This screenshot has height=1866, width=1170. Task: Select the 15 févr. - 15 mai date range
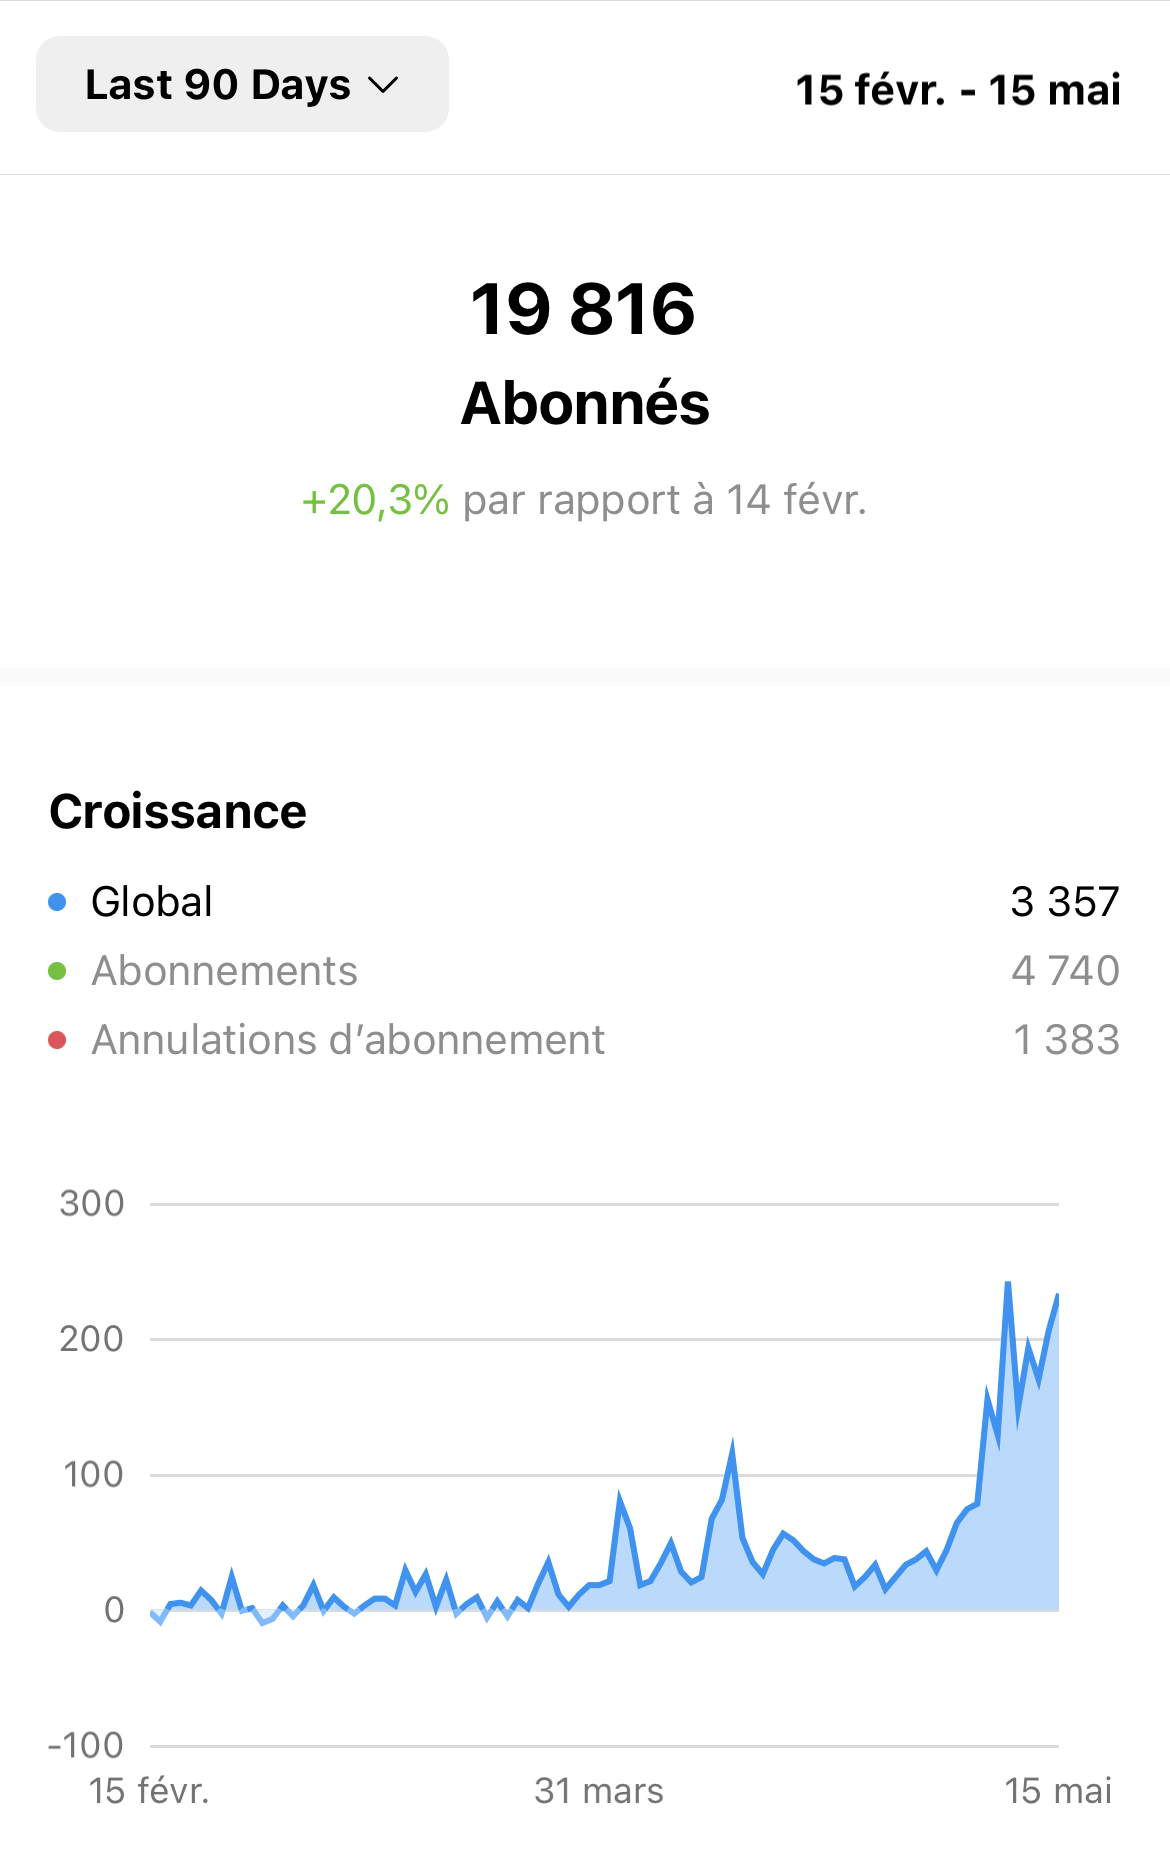point(958,90)
